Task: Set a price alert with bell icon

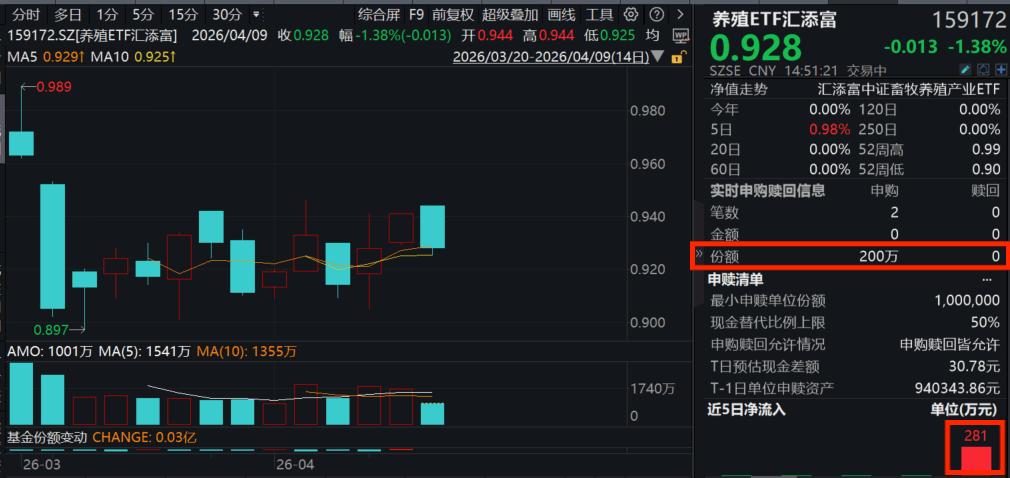Action: [x=982, y=70]
